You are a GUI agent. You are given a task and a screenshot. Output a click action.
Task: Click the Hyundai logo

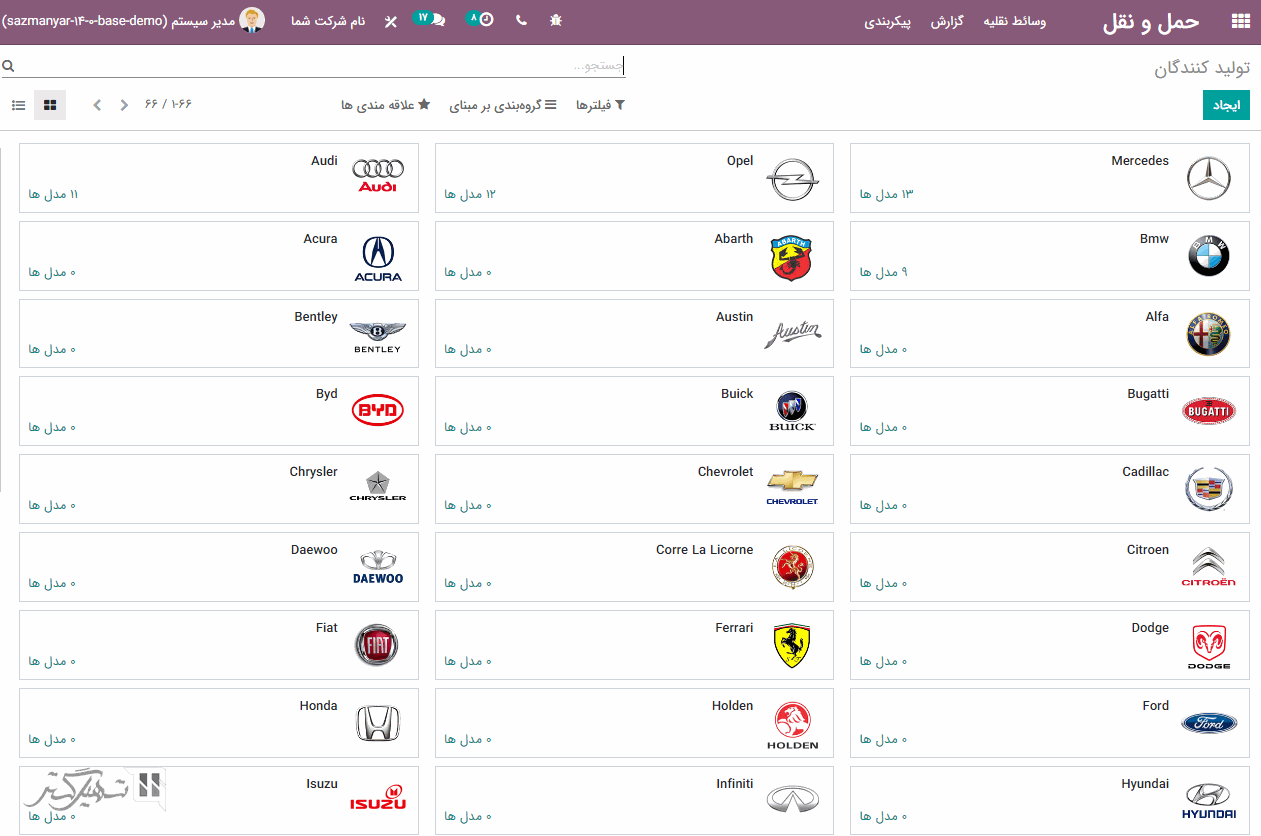[1208, 802]
